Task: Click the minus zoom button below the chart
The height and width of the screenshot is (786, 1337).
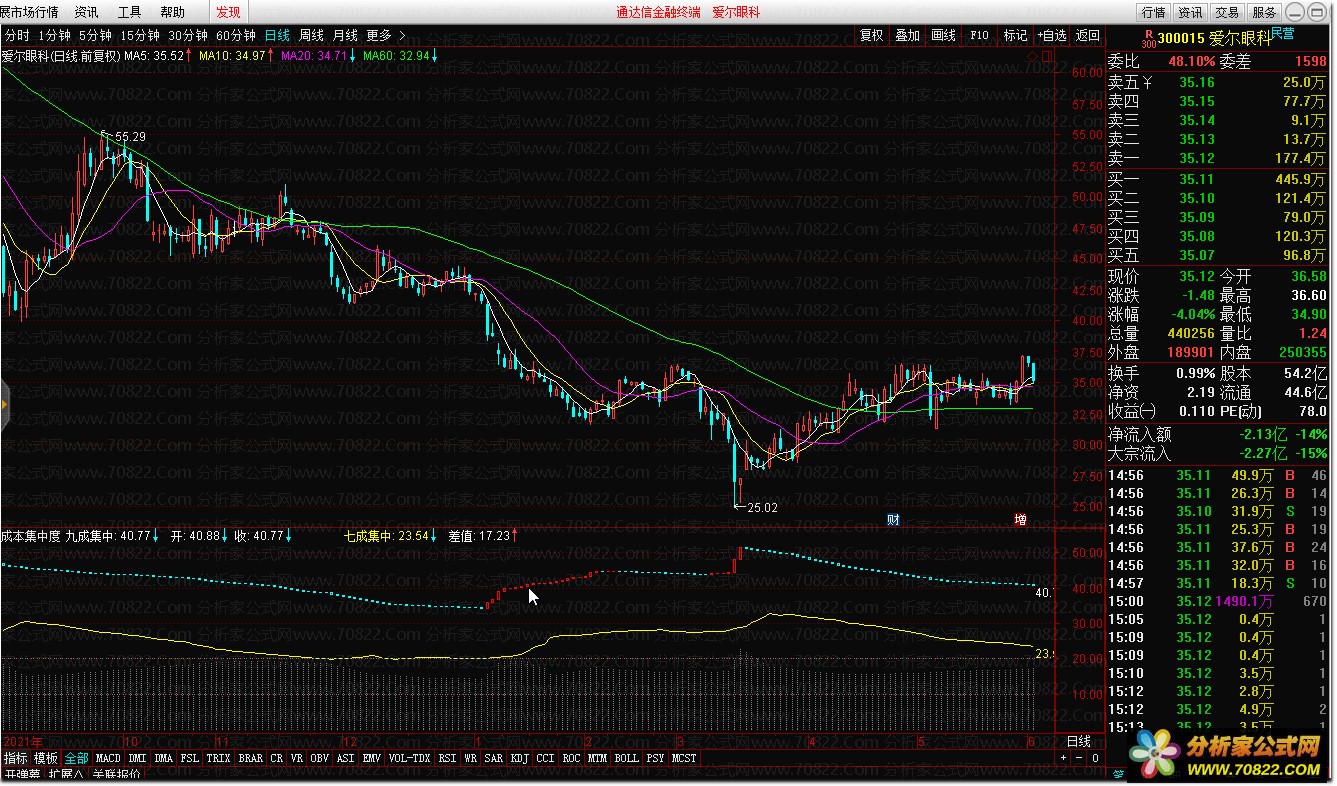Action: click(x=1080, y=758)
